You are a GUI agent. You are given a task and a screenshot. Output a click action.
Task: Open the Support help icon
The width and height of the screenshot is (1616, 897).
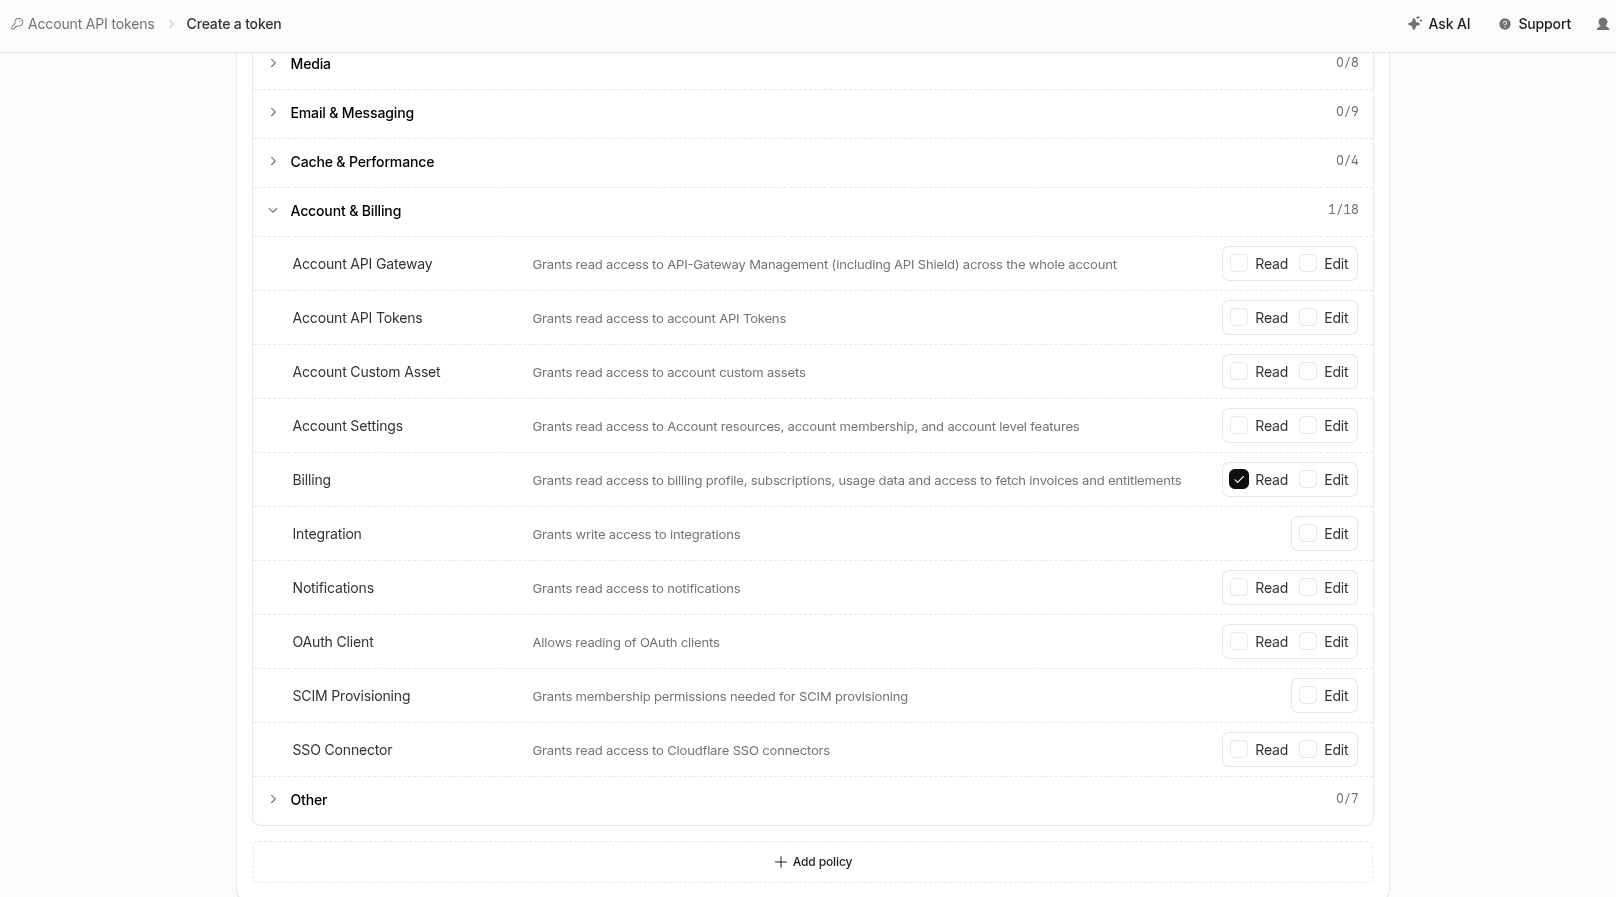[x=1504, y=24]
